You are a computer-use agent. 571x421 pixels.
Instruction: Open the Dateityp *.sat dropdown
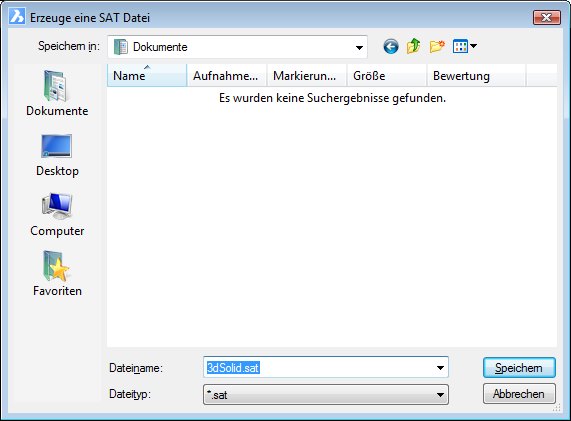click(326, 394)
